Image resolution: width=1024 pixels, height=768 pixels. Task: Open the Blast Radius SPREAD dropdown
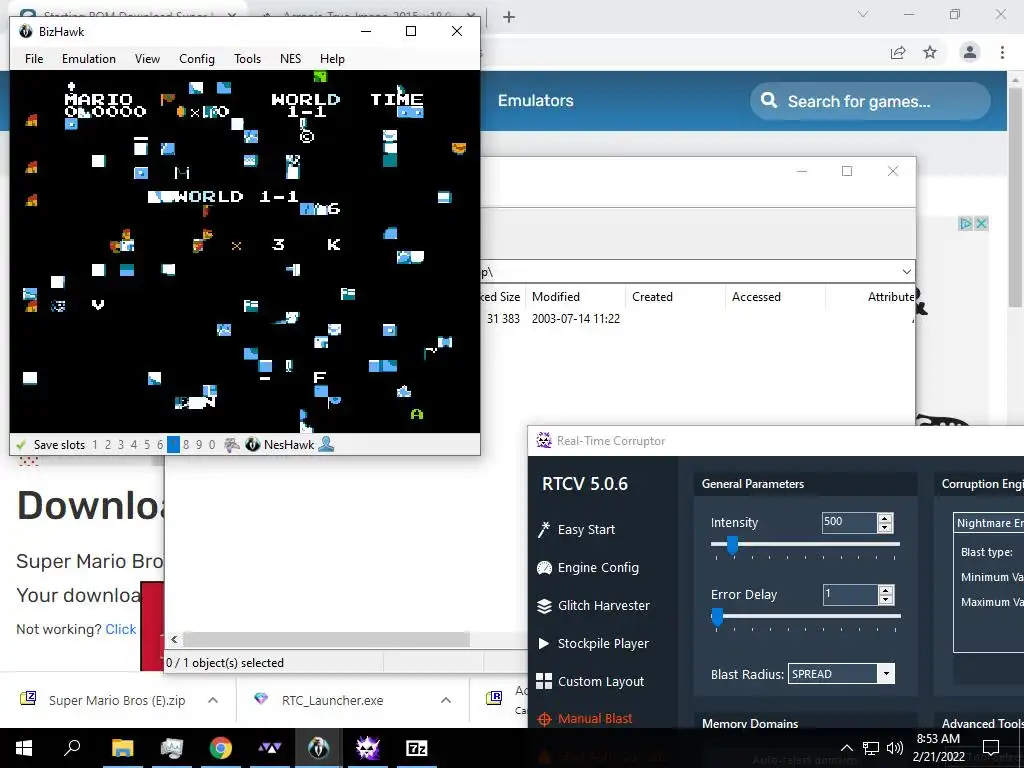[x=886, y=674]
